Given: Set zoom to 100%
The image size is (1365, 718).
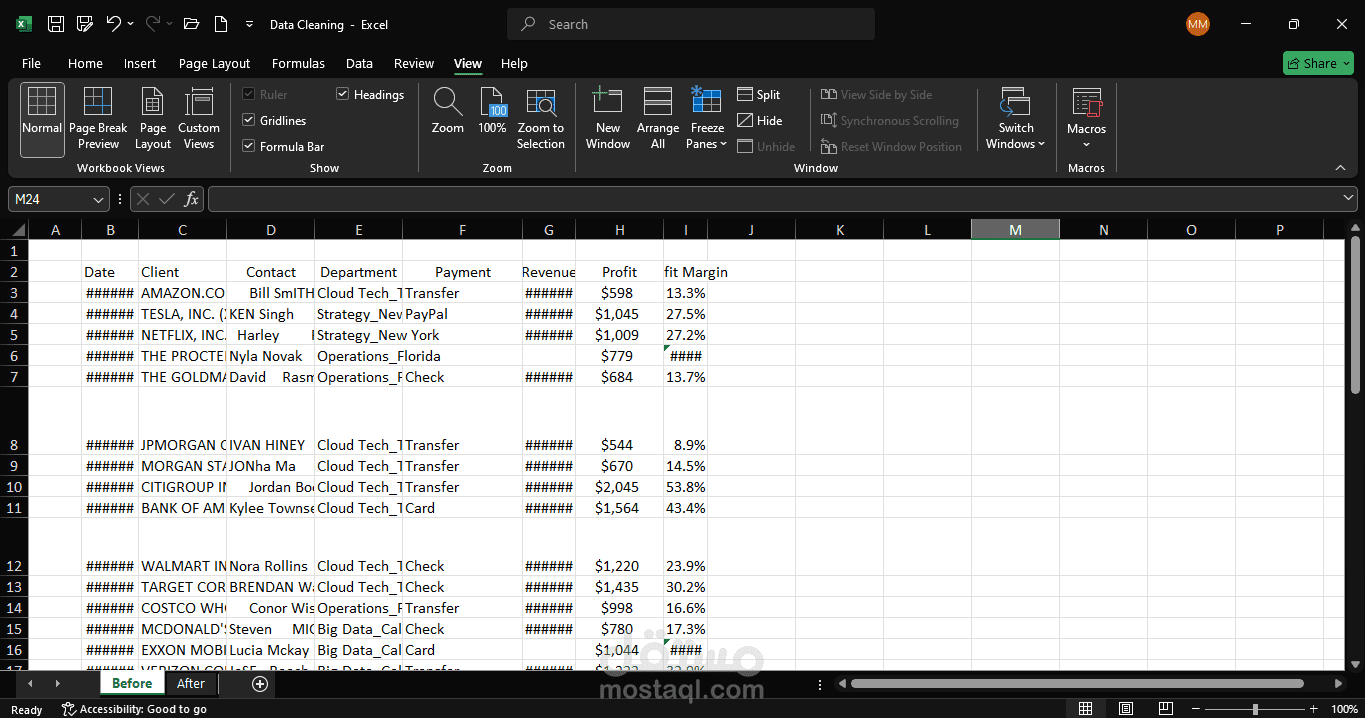Looking at the screenshot, I should [492, 110].
